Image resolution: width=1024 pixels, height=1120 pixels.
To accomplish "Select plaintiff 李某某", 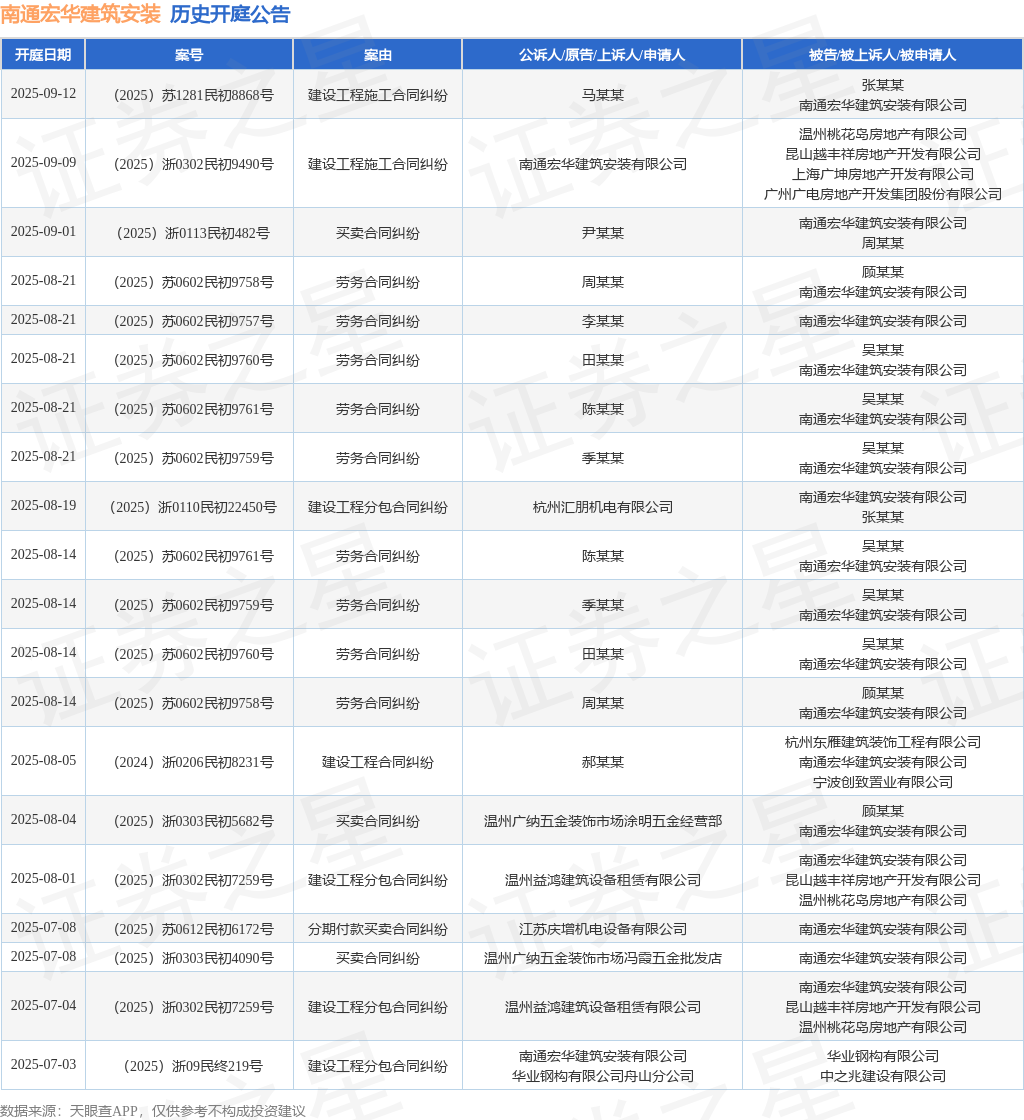I will click(x=603, y=321).
